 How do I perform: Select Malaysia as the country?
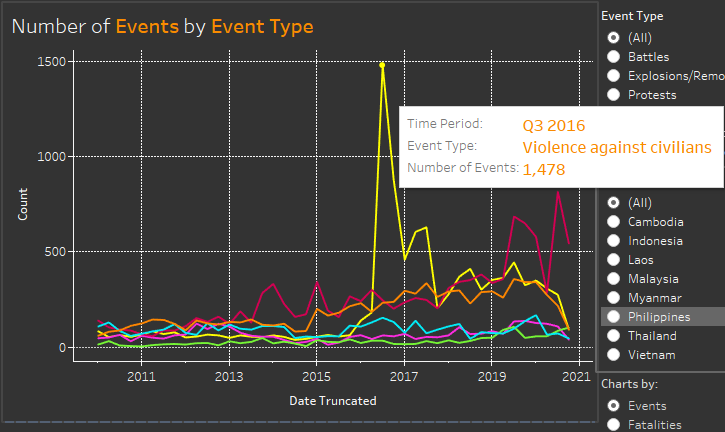click(613, 279)
